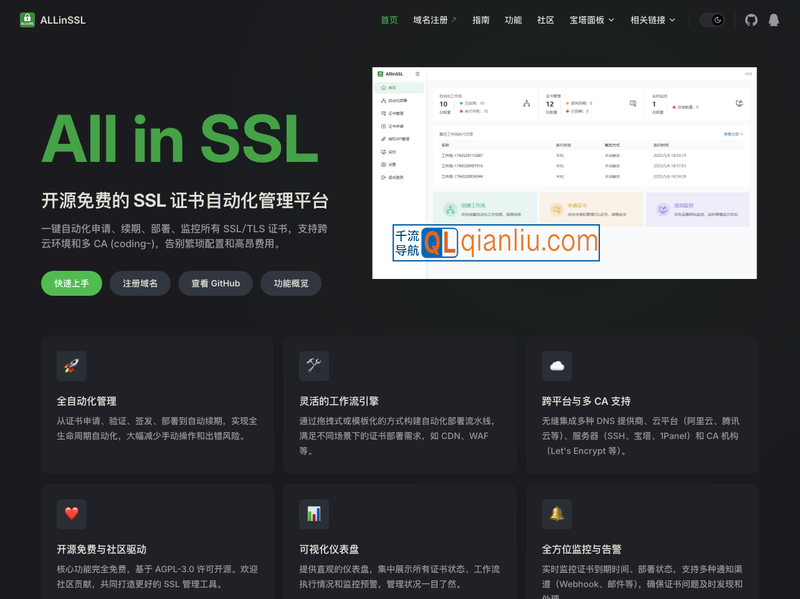This screenshot has width=800, height=599.
Task: Open the 查看 GitHub button
Action: click(x=215, y=283)
